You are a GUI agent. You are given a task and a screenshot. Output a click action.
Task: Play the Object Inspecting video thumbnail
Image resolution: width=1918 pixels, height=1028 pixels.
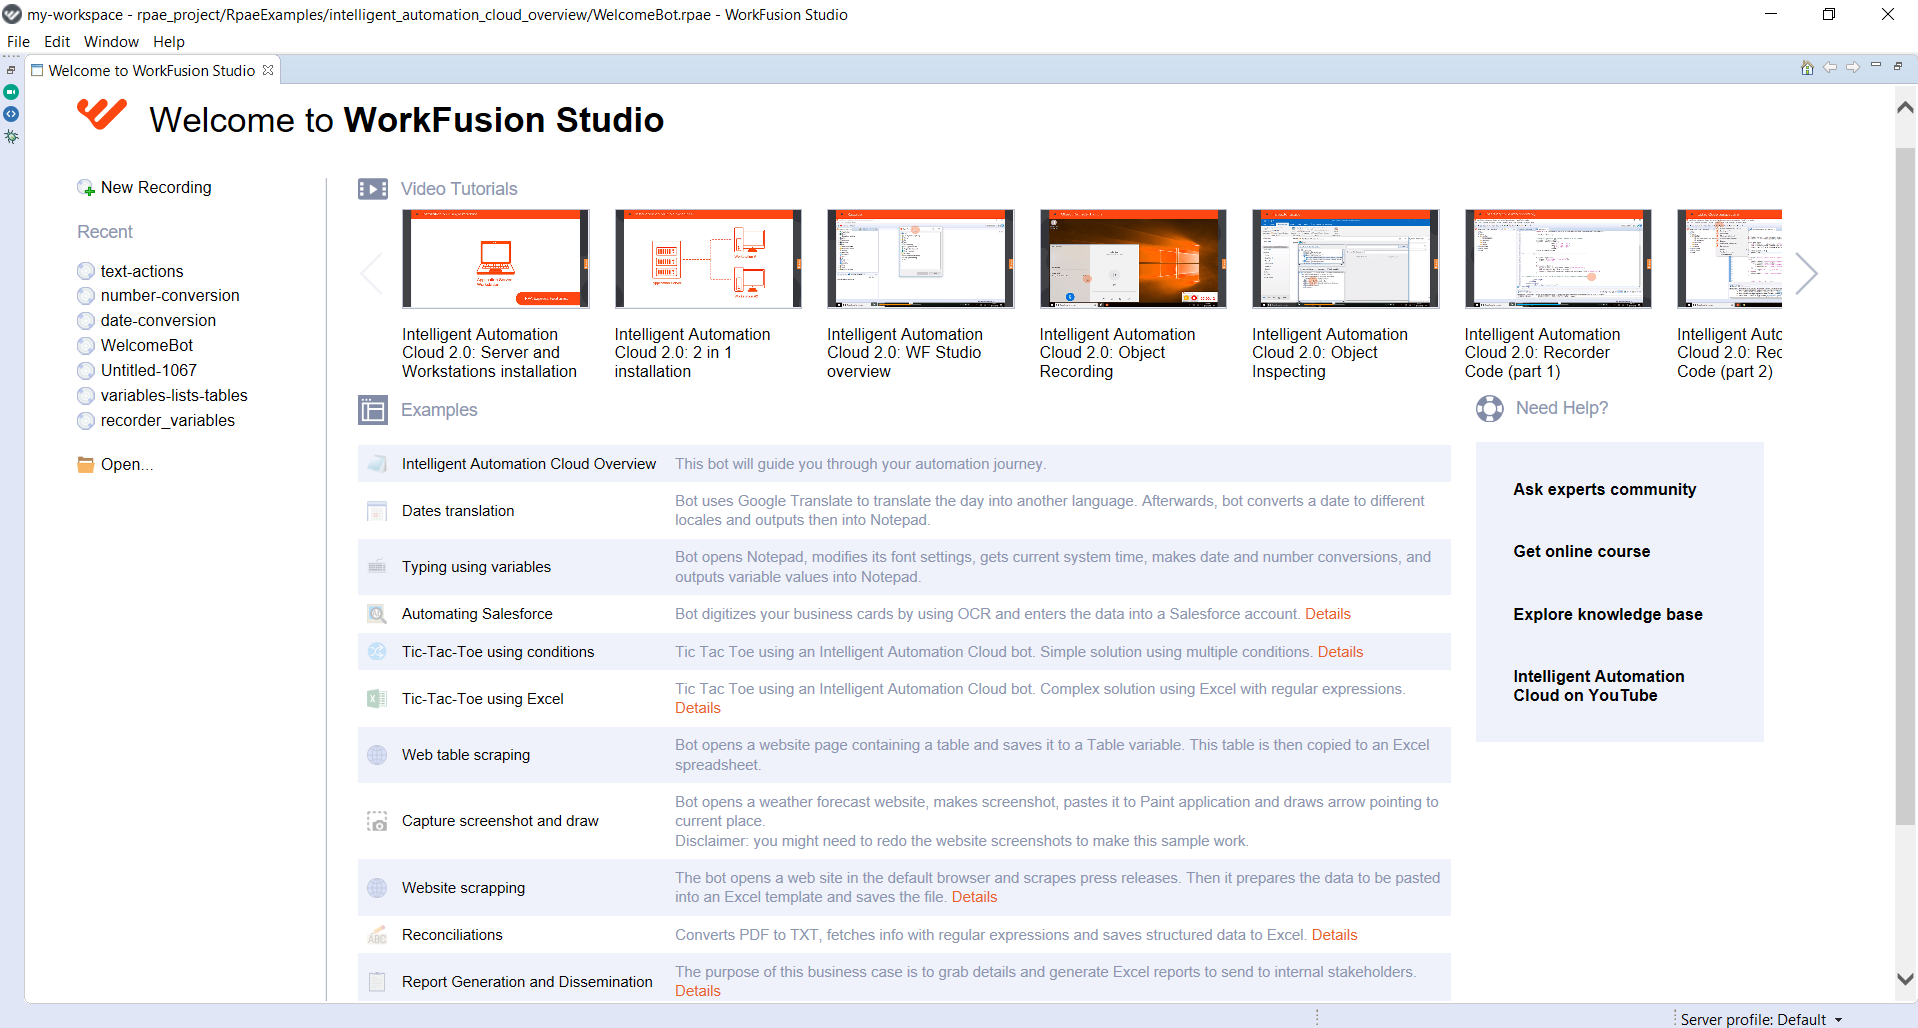click(x=1345, y=258)
